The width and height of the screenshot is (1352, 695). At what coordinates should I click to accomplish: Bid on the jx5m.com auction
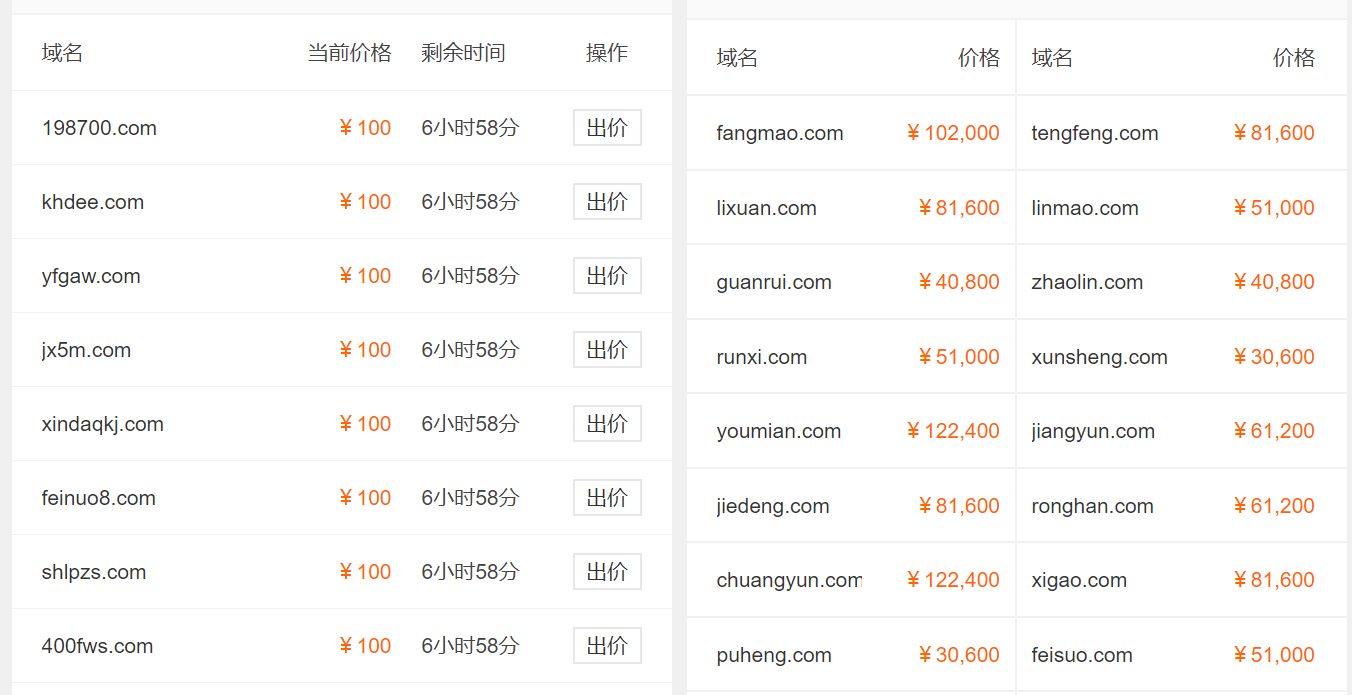(607, 349)
